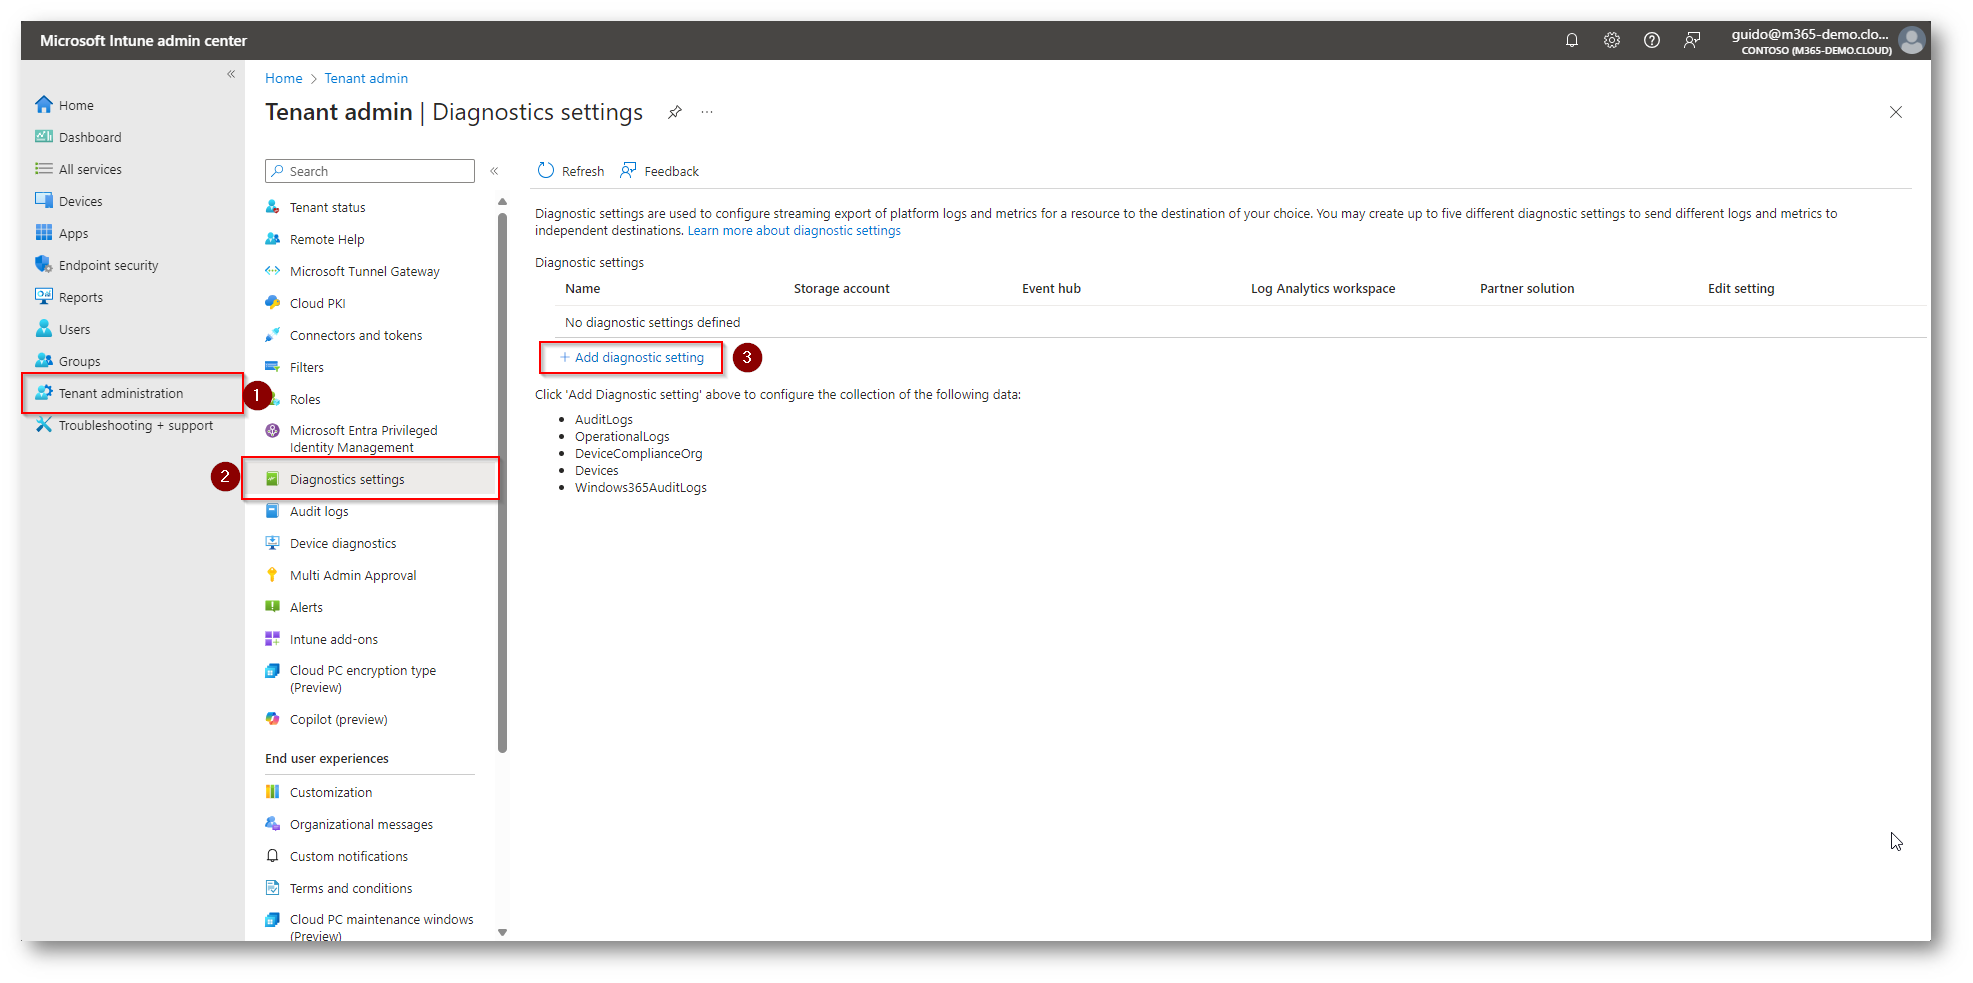The height and width of the screenshot is (983, 1973).
Task: Click the Event hub column header
Action: coord(1051,288)
